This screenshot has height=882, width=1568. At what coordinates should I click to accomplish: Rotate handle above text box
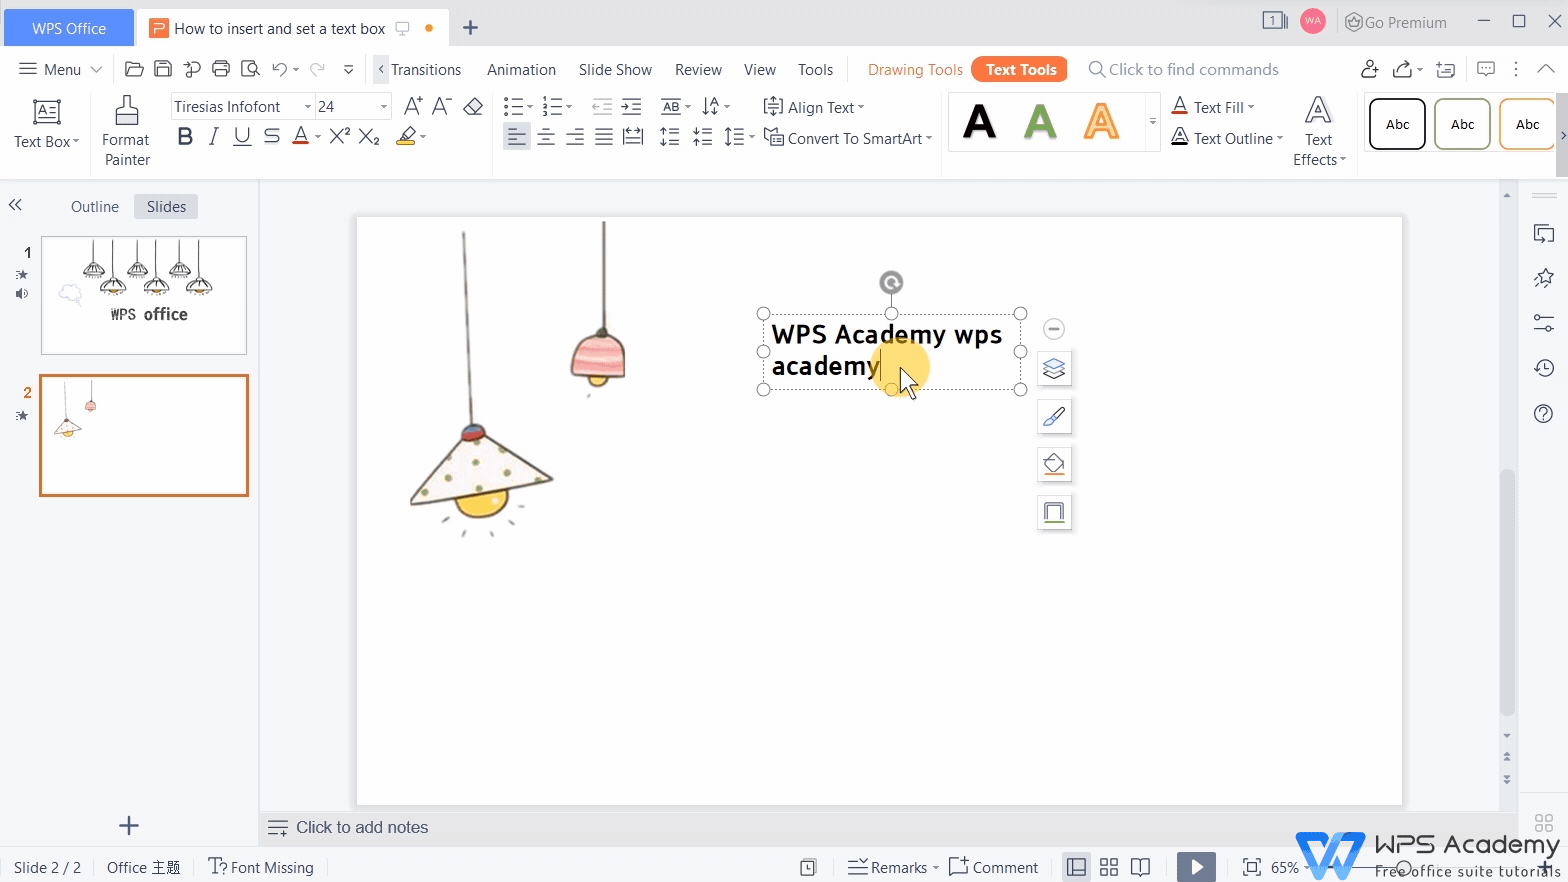891,283
